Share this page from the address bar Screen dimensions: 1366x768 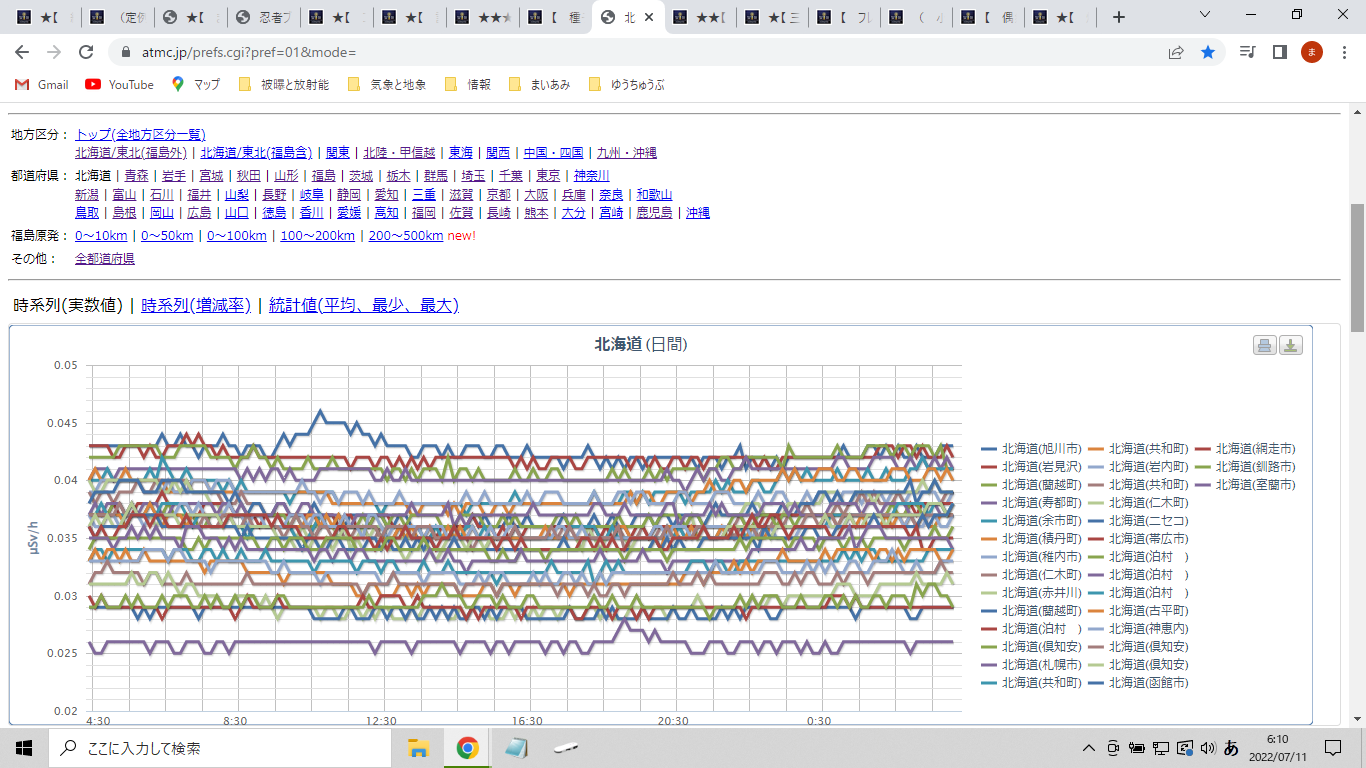tap(1176, 52)
